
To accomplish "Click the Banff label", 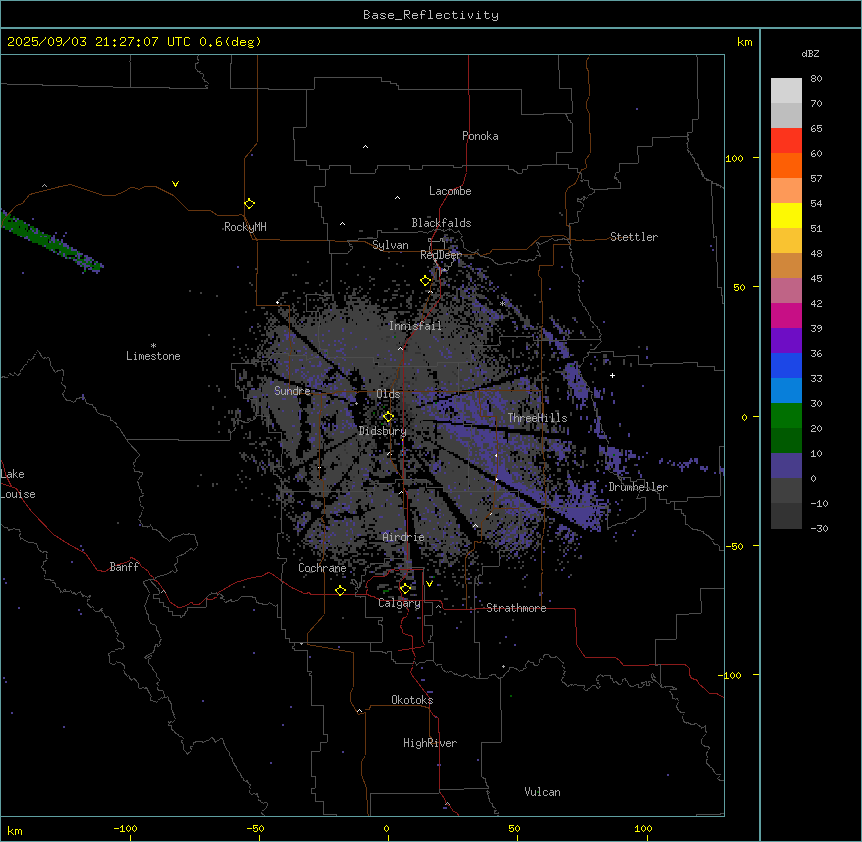I will point(124,567).
